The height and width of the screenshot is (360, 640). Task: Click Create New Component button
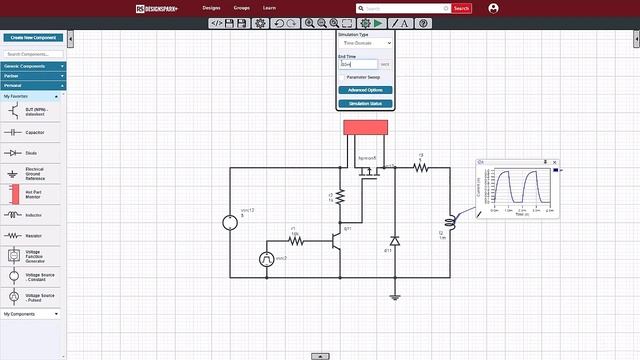click(x=33, y=38)
